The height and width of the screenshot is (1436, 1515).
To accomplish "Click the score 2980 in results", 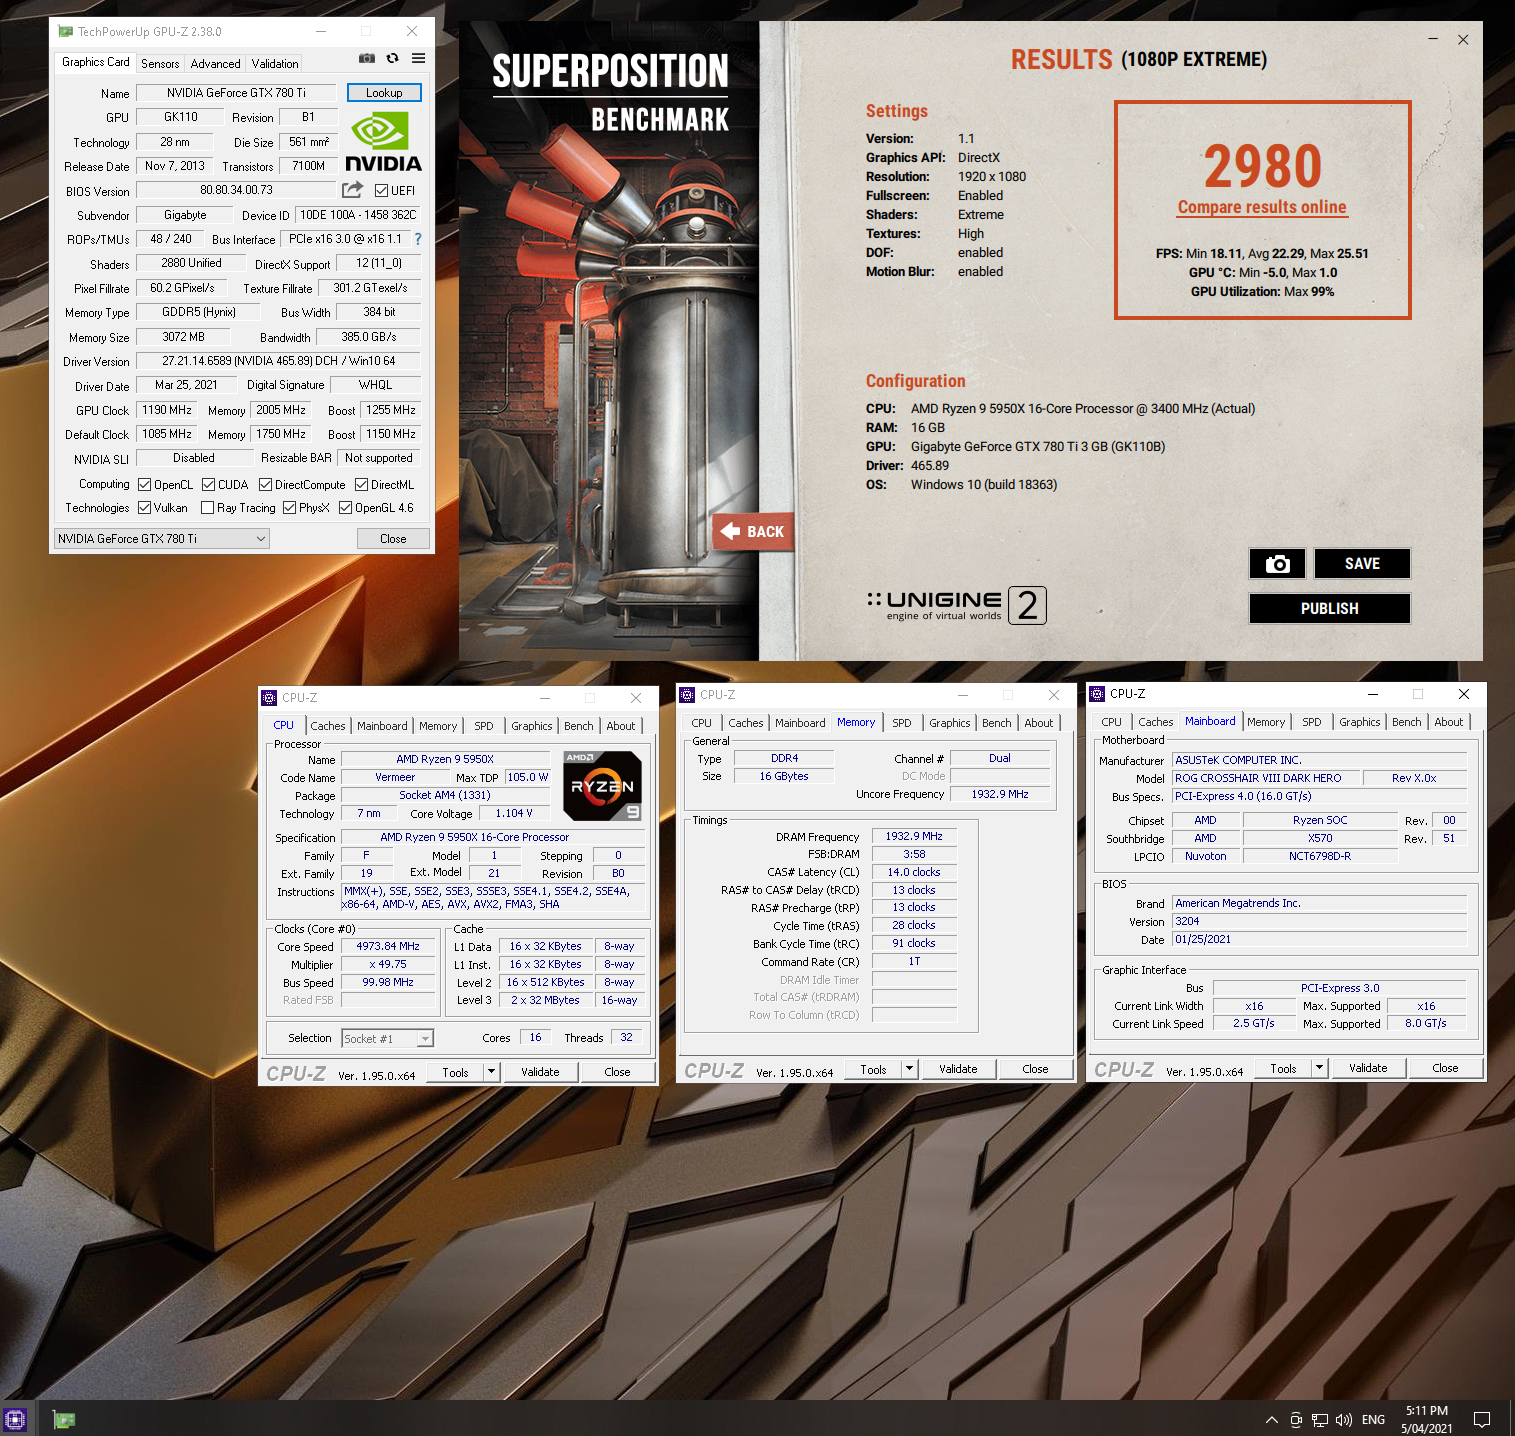I will coord(1262,166).
